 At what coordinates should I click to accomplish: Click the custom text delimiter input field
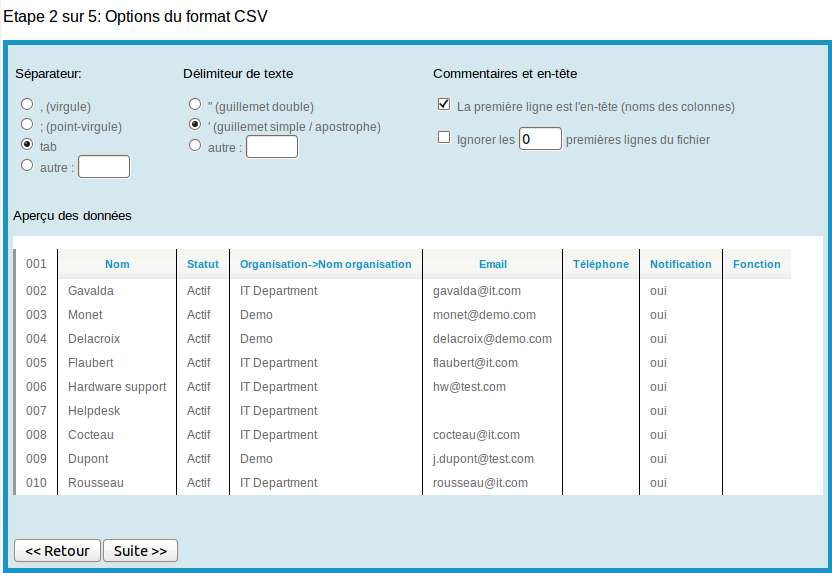(x=272, y=147)
